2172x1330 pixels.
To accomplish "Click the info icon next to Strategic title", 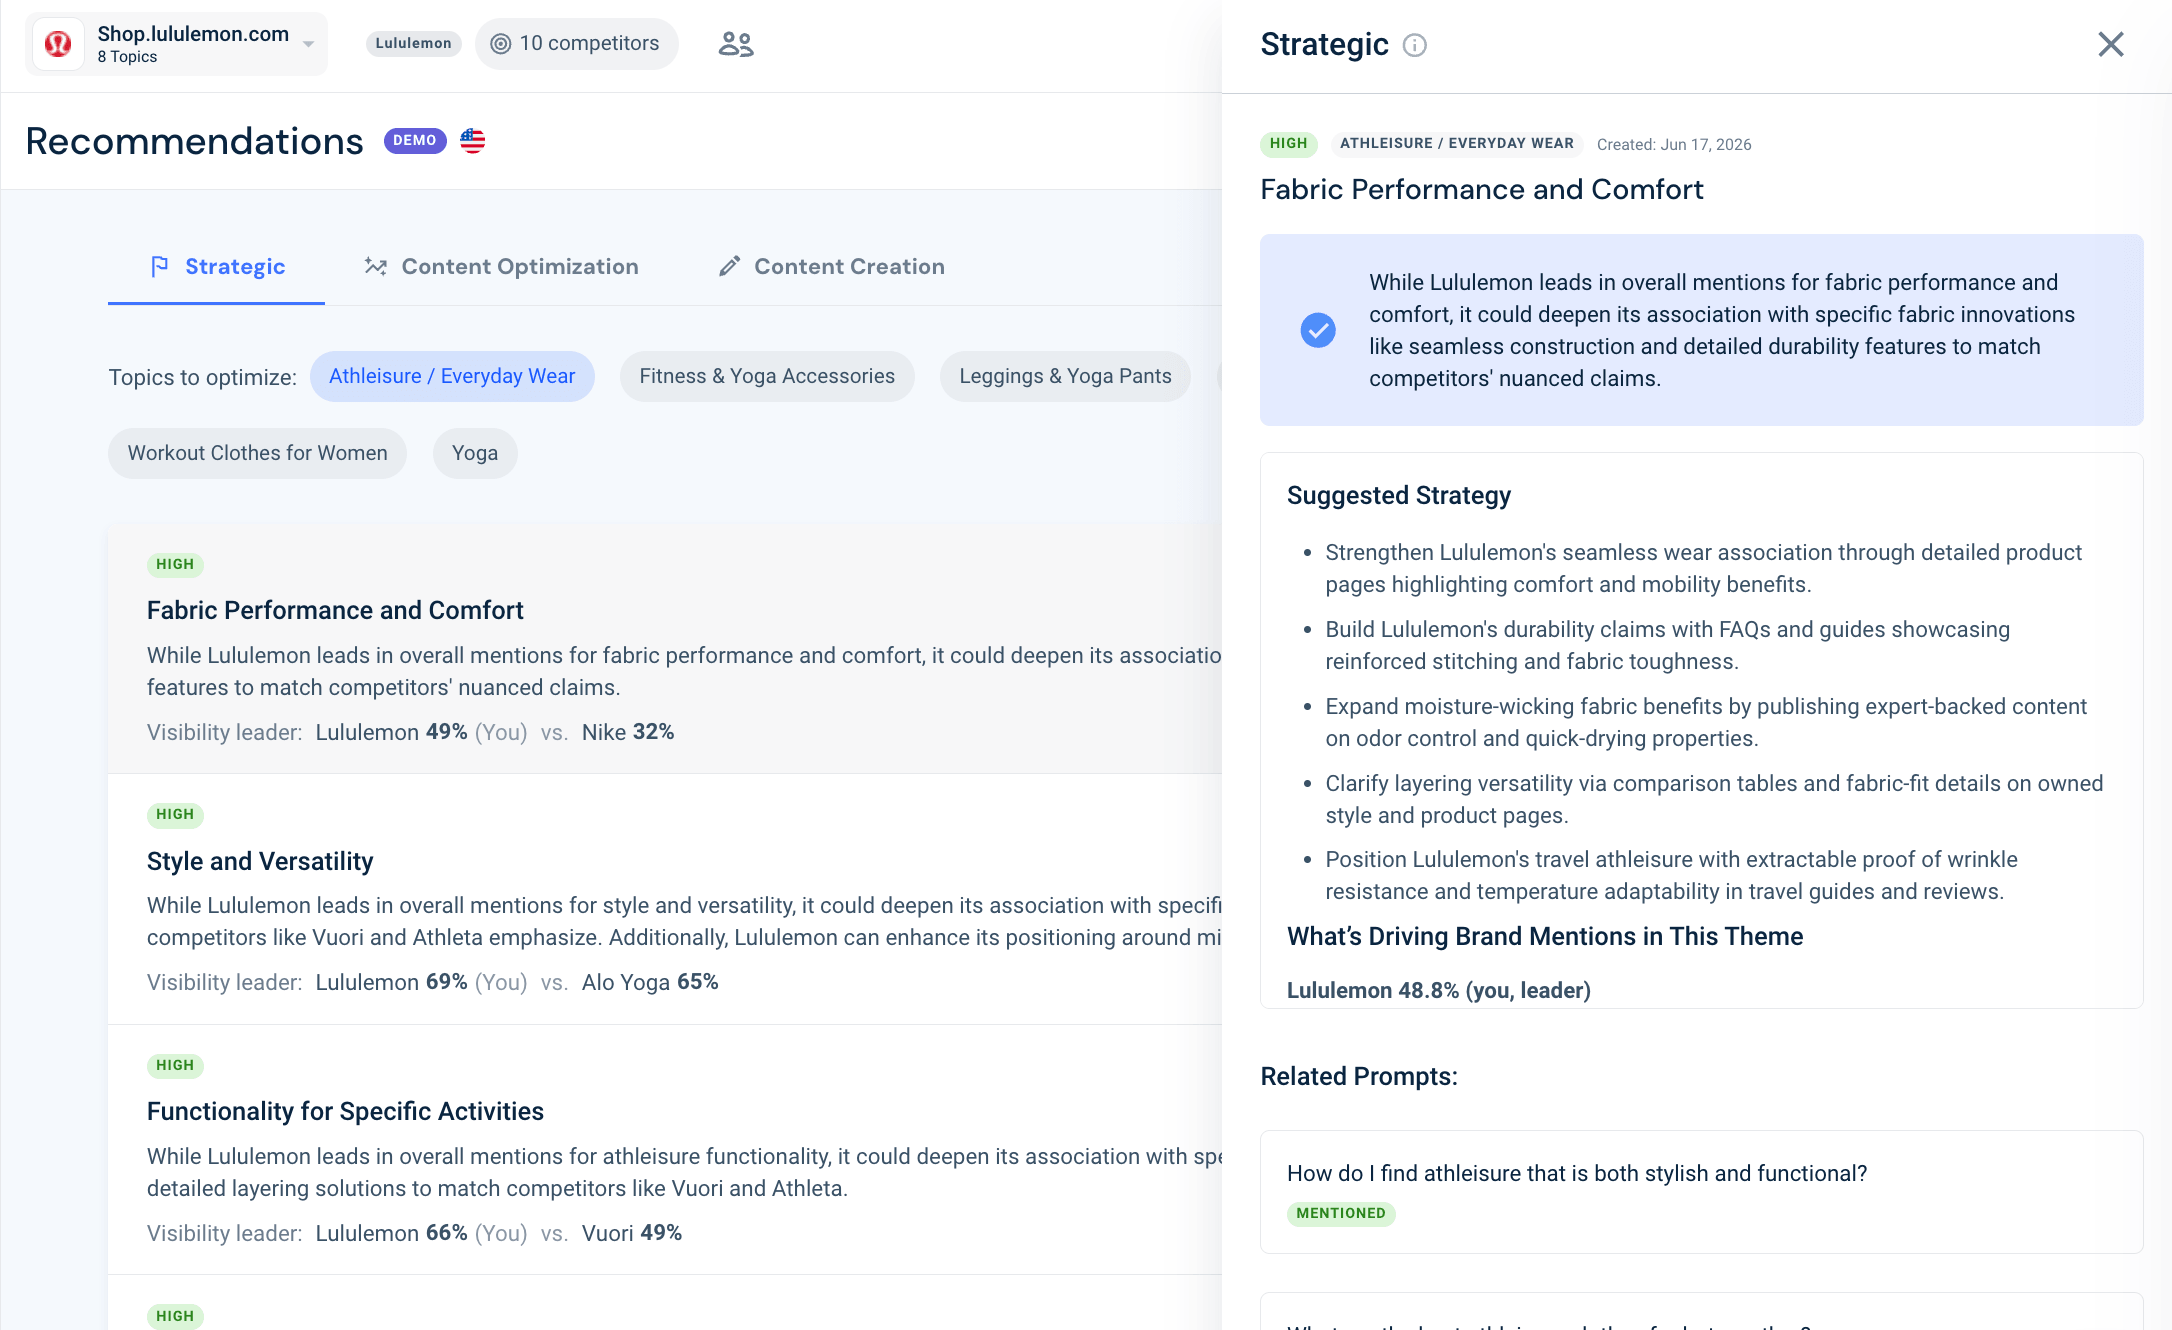I will coord(1415,45).
